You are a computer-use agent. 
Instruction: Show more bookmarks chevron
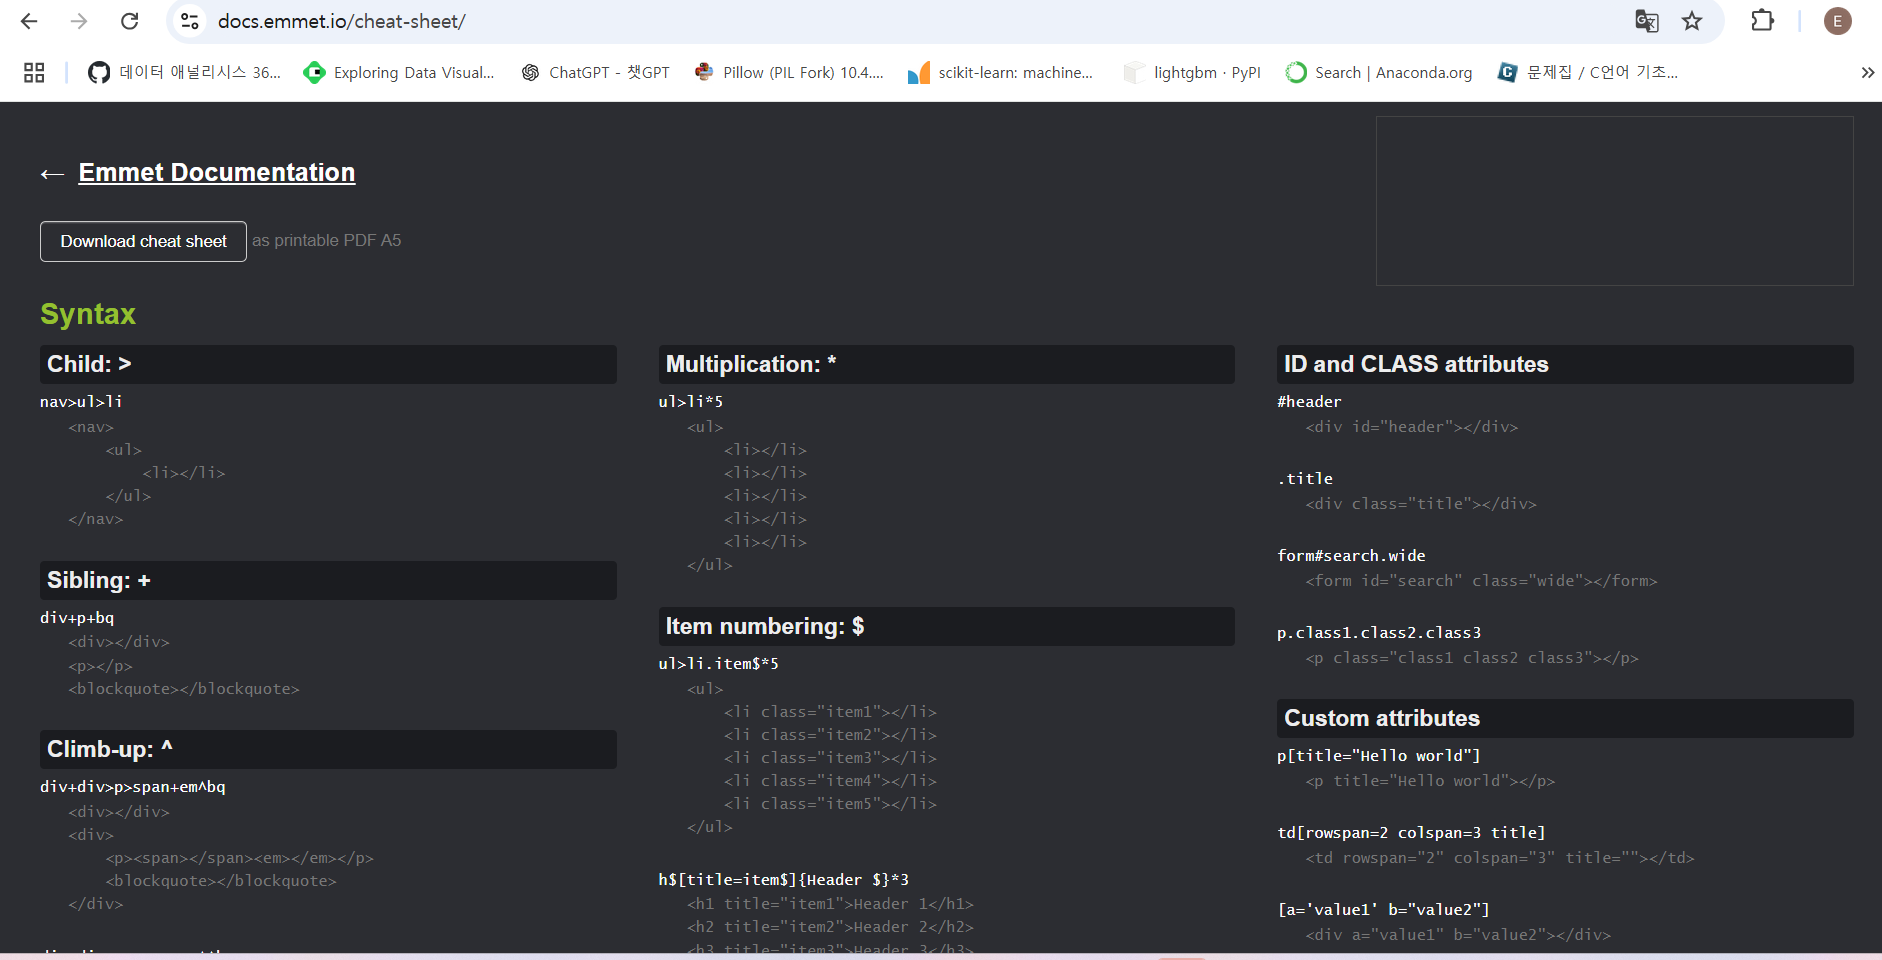[1867, 72]
